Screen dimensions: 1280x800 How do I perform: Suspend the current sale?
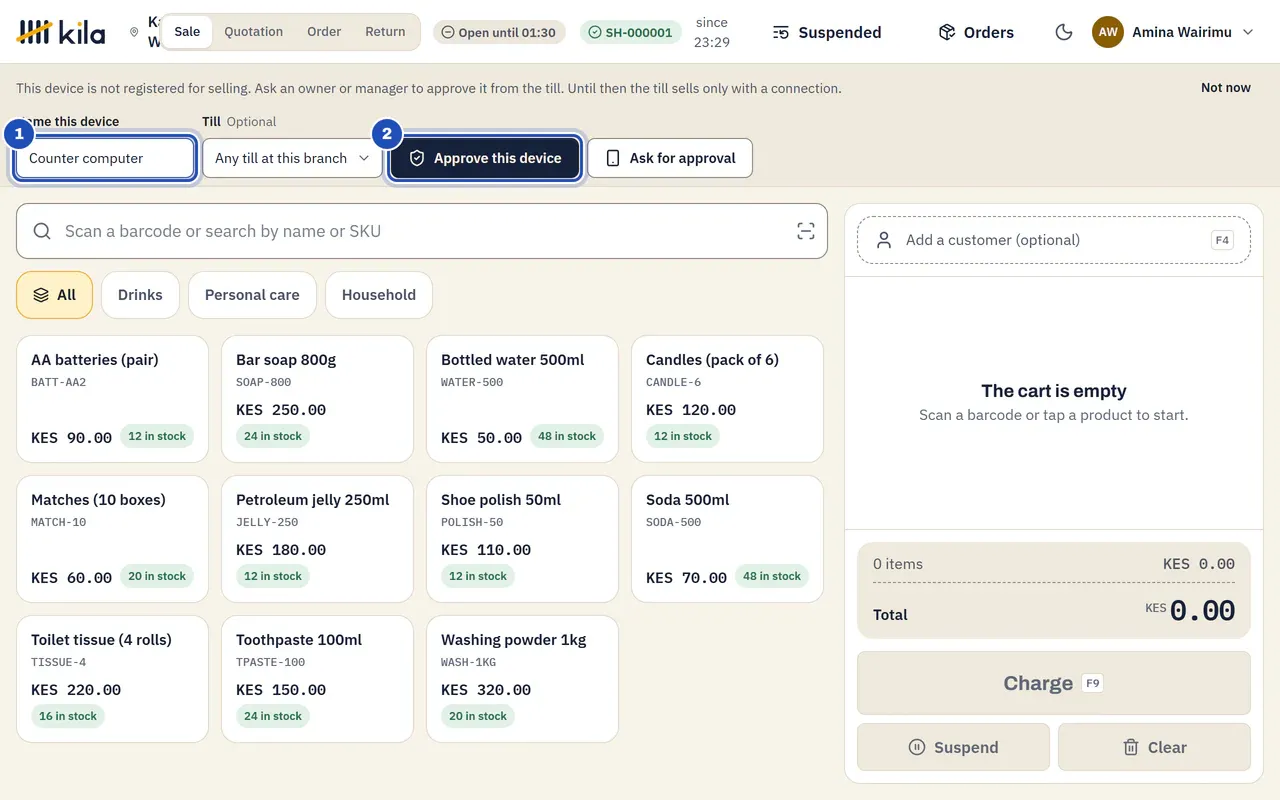(x=954, y=747)
